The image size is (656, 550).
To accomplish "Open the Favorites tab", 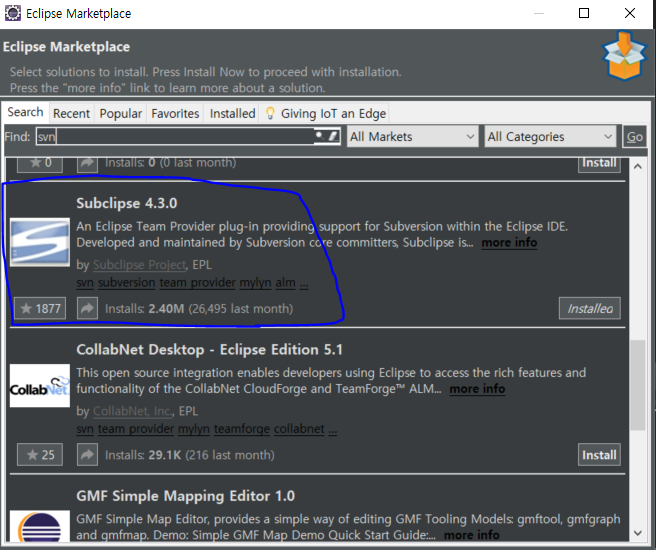I will [175, 113].
